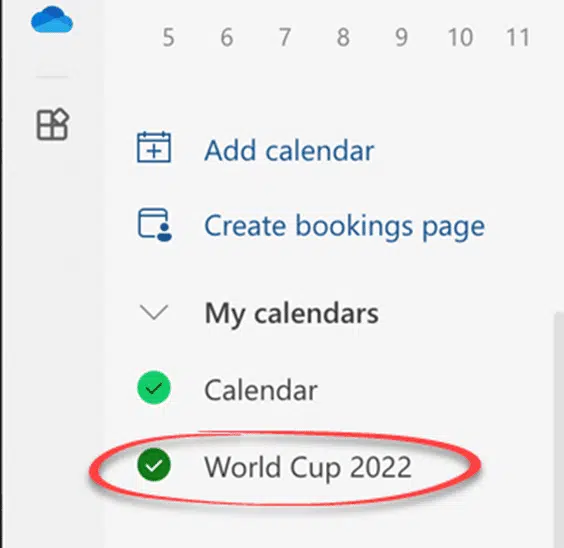Open the OneDrive cloud icon
Image resolution: width=564 pixels, height=548 pixels.
pyautogui.click(x=52, y=20)
